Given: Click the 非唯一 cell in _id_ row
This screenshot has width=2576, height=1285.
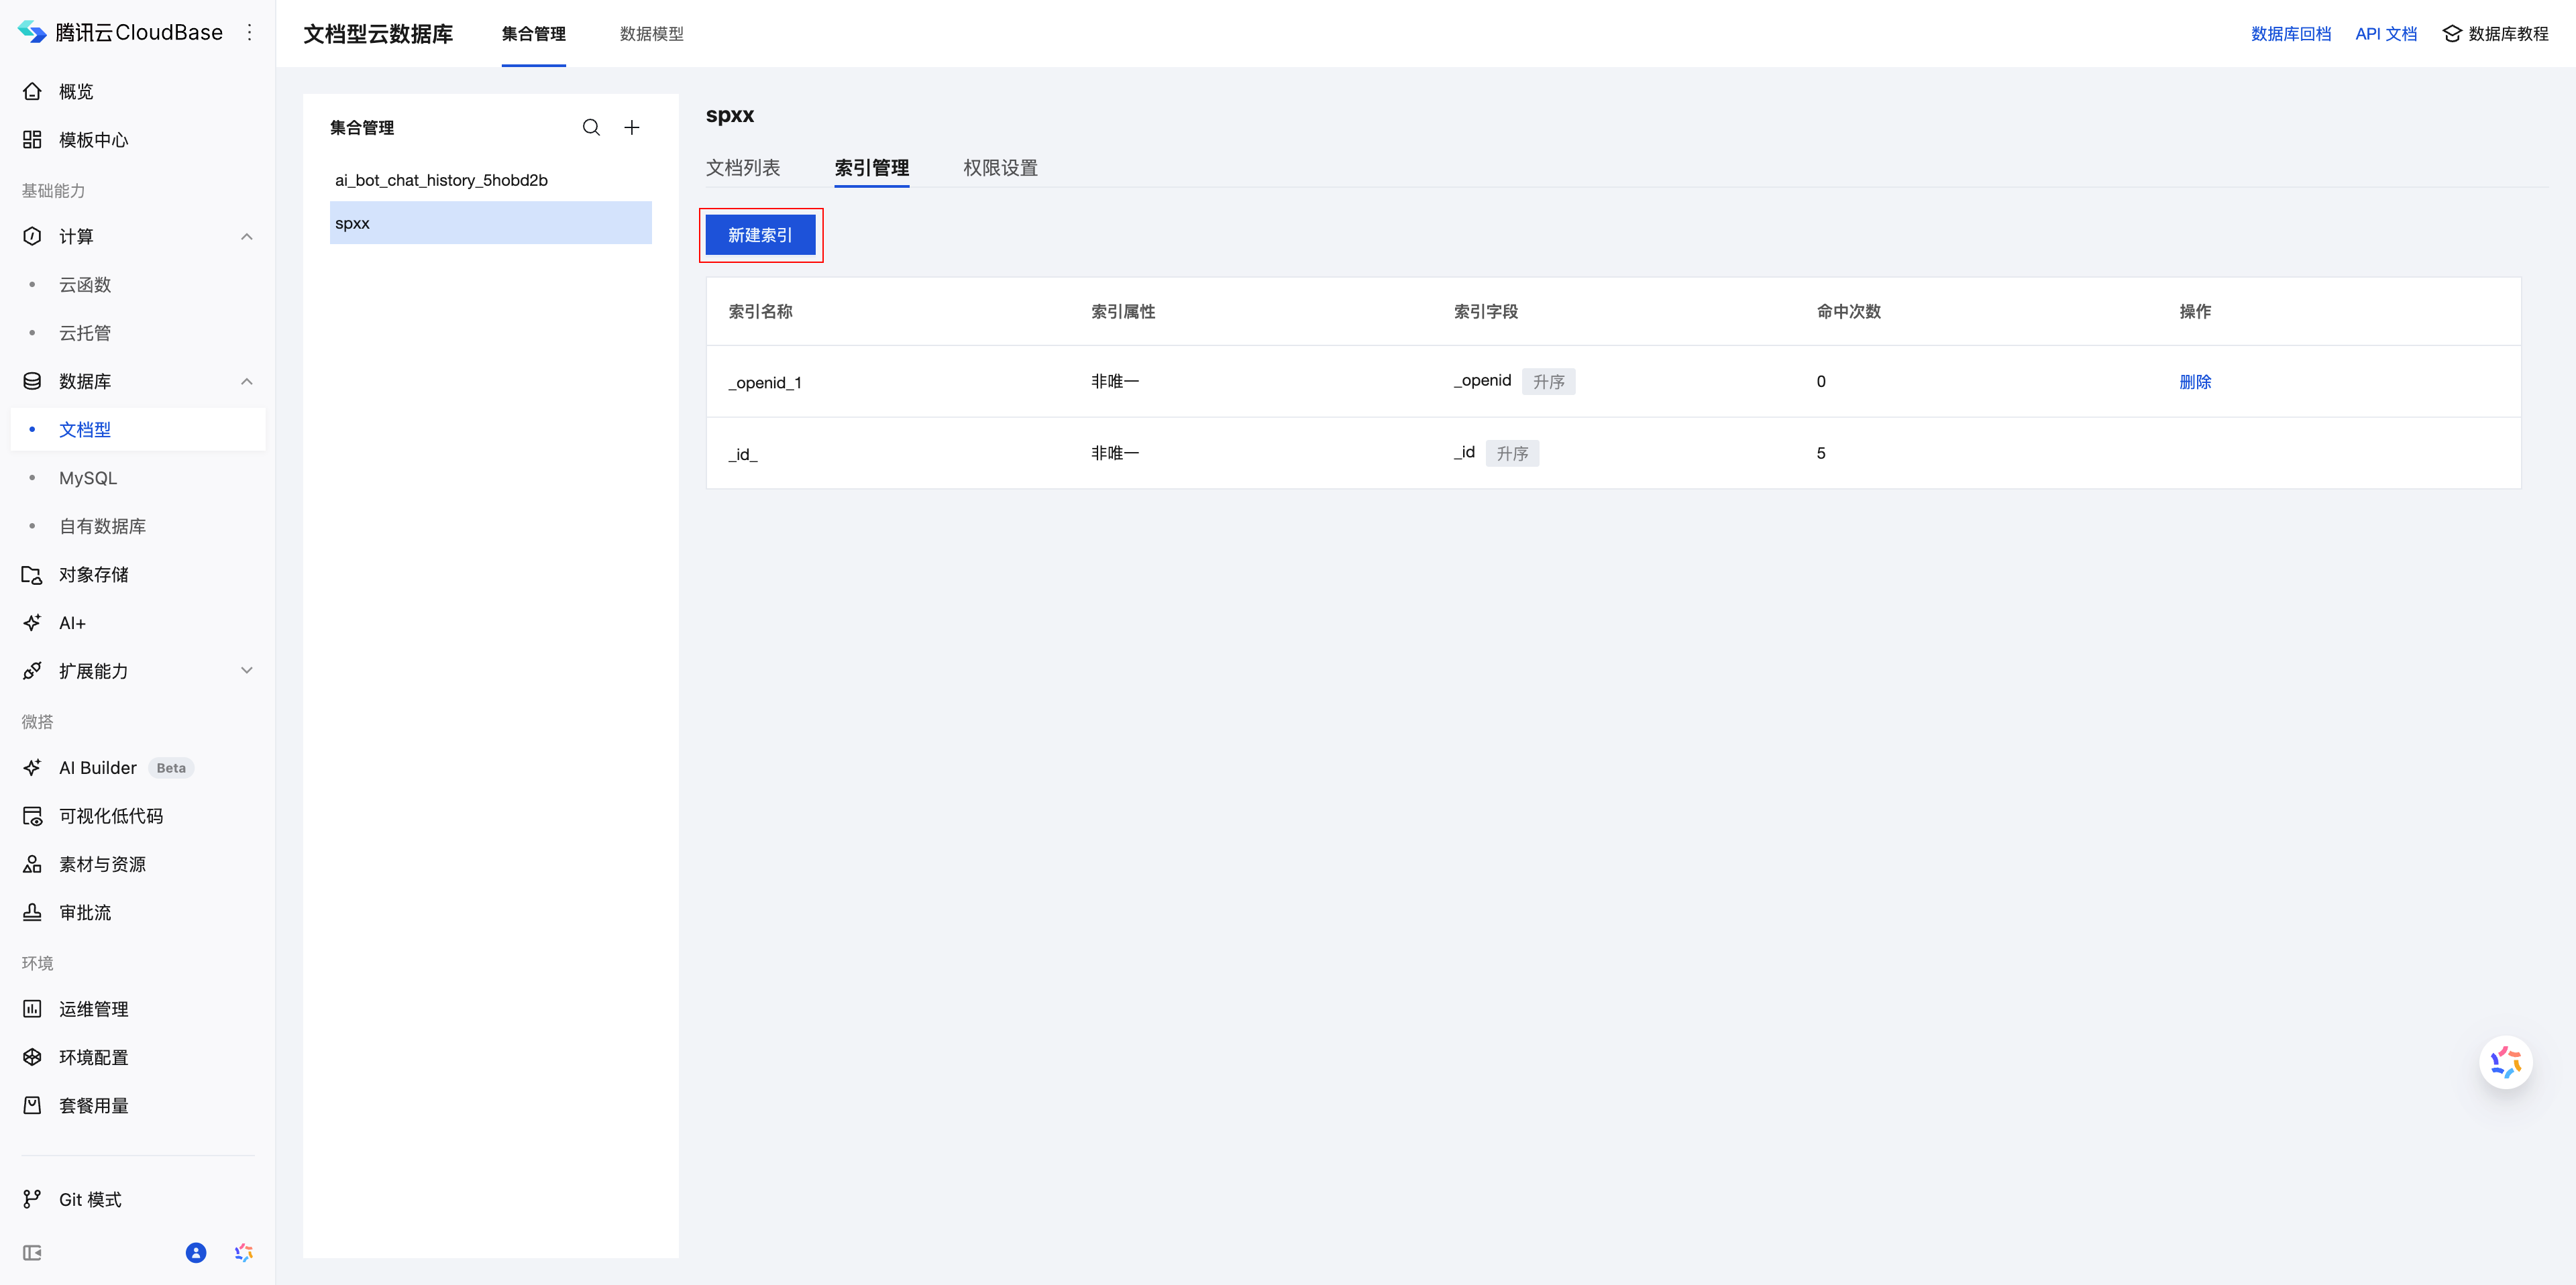Looking at the screenshot, I should 1115,453.
